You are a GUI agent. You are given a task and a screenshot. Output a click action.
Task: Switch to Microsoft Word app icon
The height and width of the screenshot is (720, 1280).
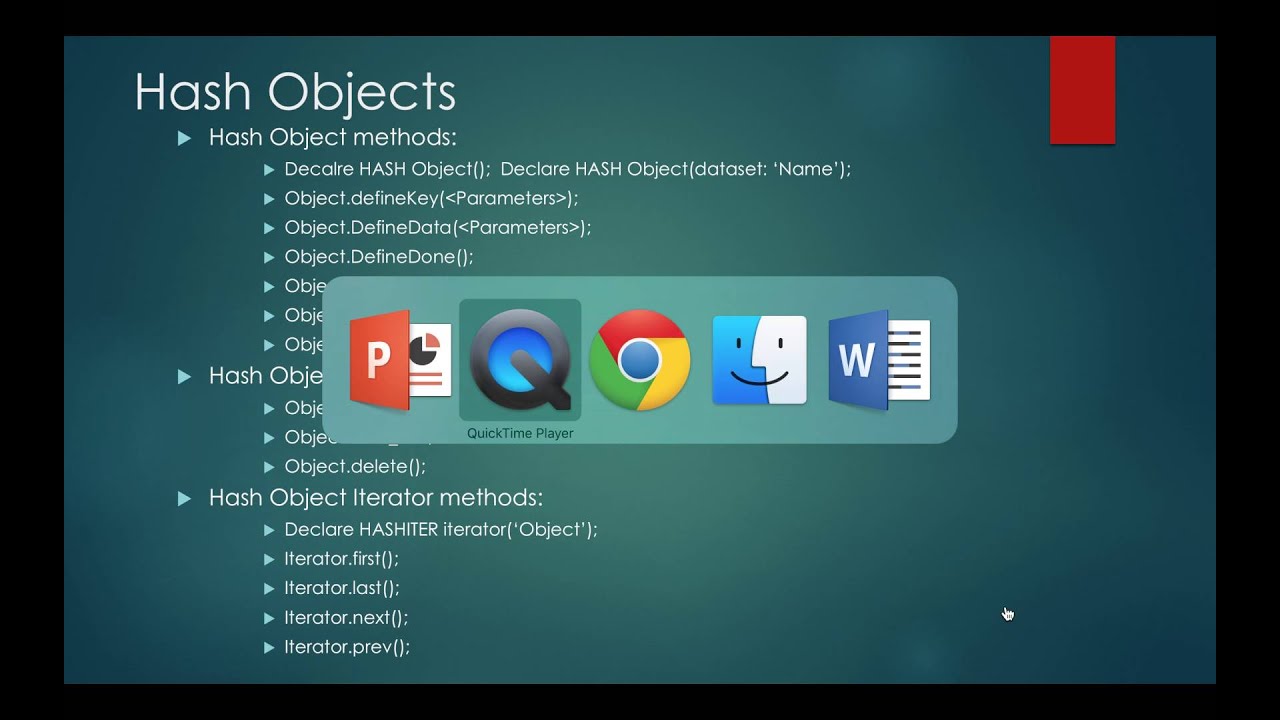pyautogui.click(x=880, y=360)
